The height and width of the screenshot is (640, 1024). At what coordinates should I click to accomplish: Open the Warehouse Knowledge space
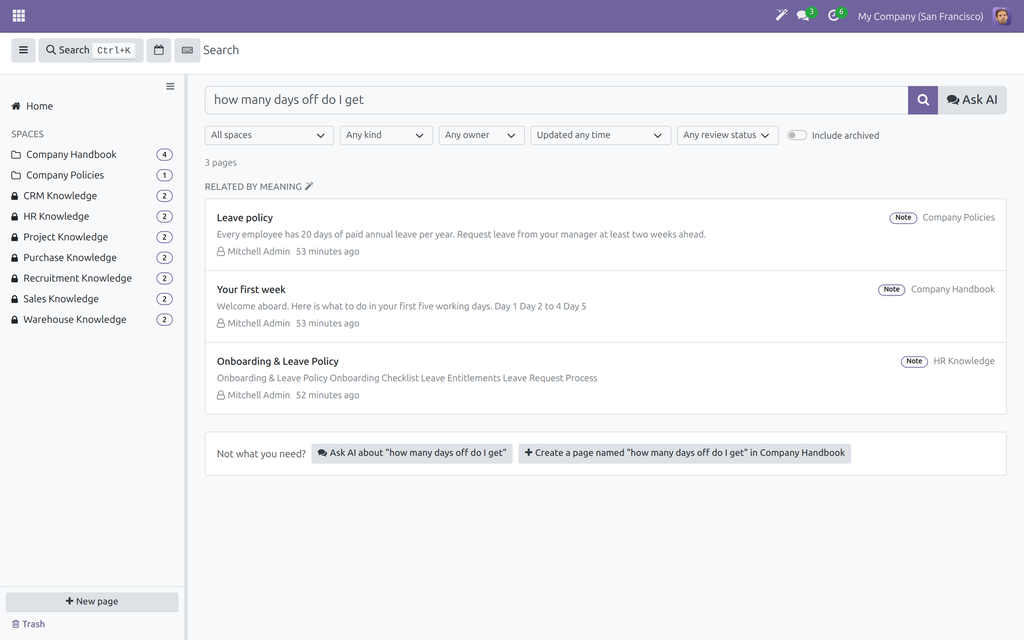click(x=91, y=319)
